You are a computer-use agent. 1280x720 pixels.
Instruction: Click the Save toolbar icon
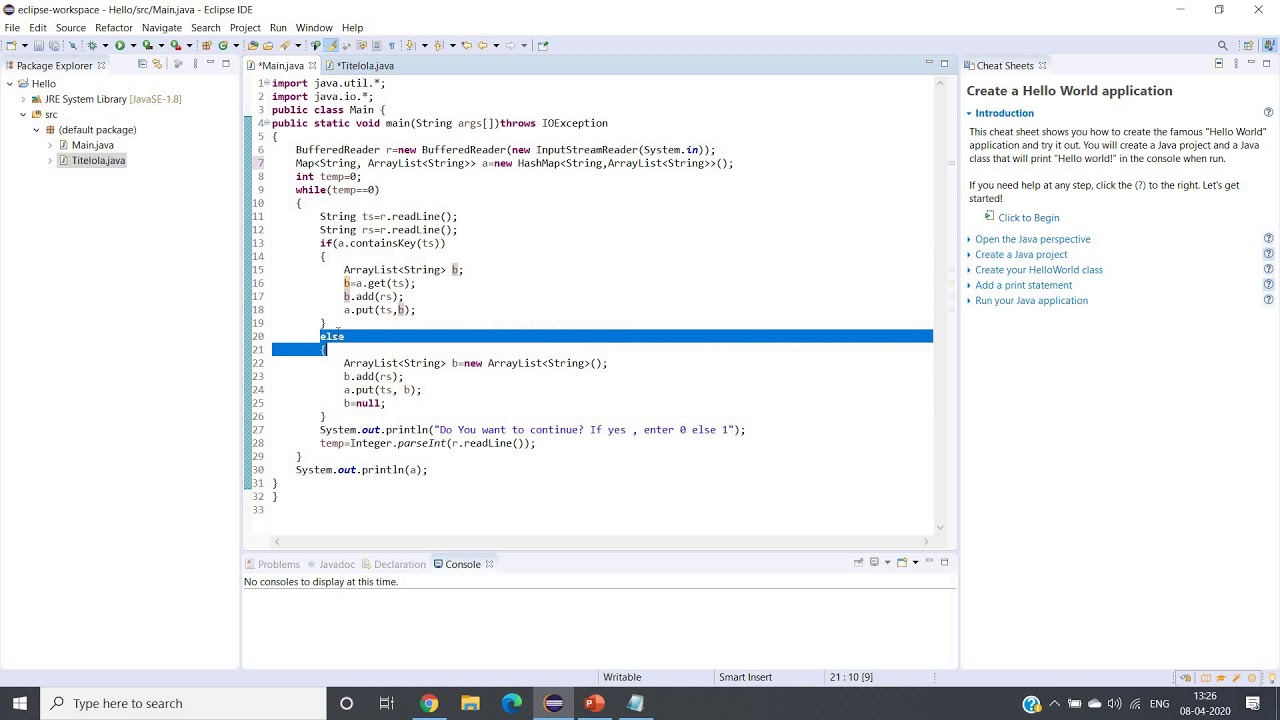tap(39, 45)
